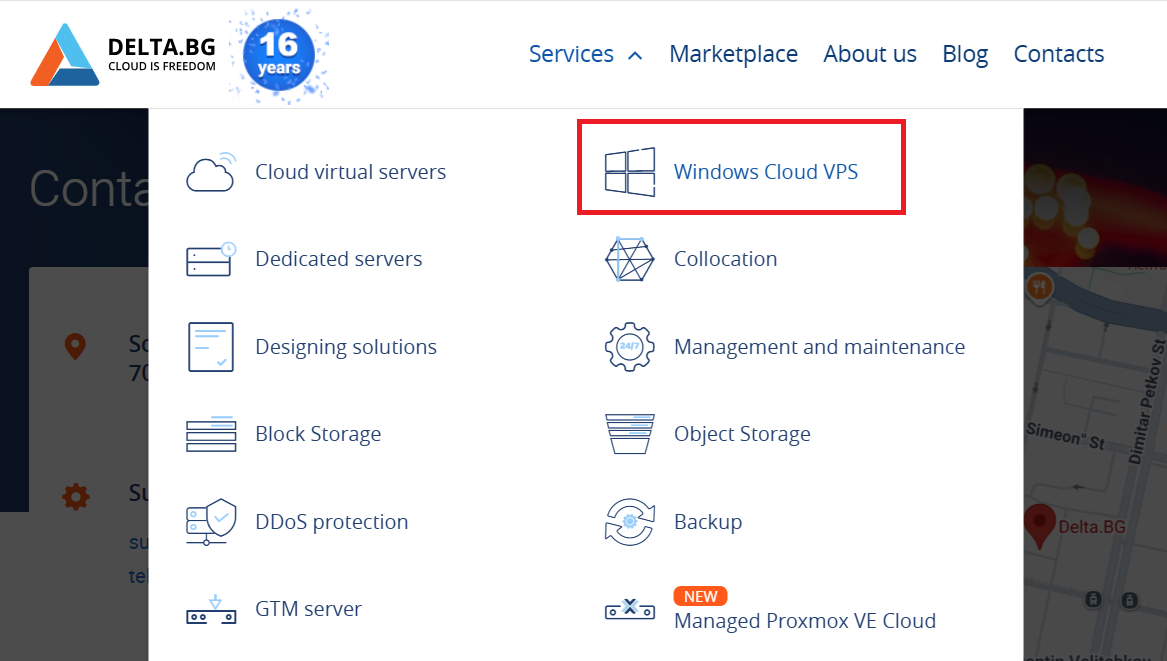Image resolution: width=1167 pixels, height=661 pixels.
Task: Open Windows Cloud VPS link
Action: click(x=766, y=172)
